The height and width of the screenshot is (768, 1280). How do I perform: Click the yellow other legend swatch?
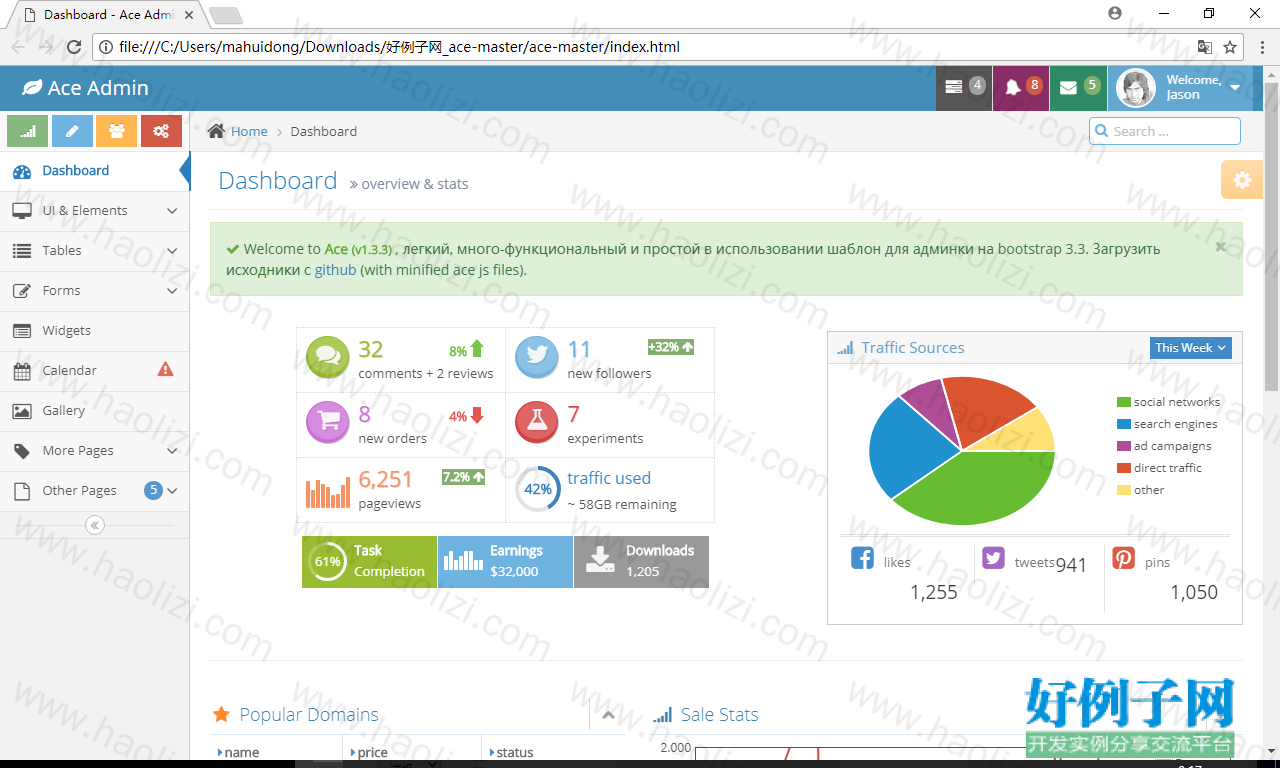click(1124, 490)
